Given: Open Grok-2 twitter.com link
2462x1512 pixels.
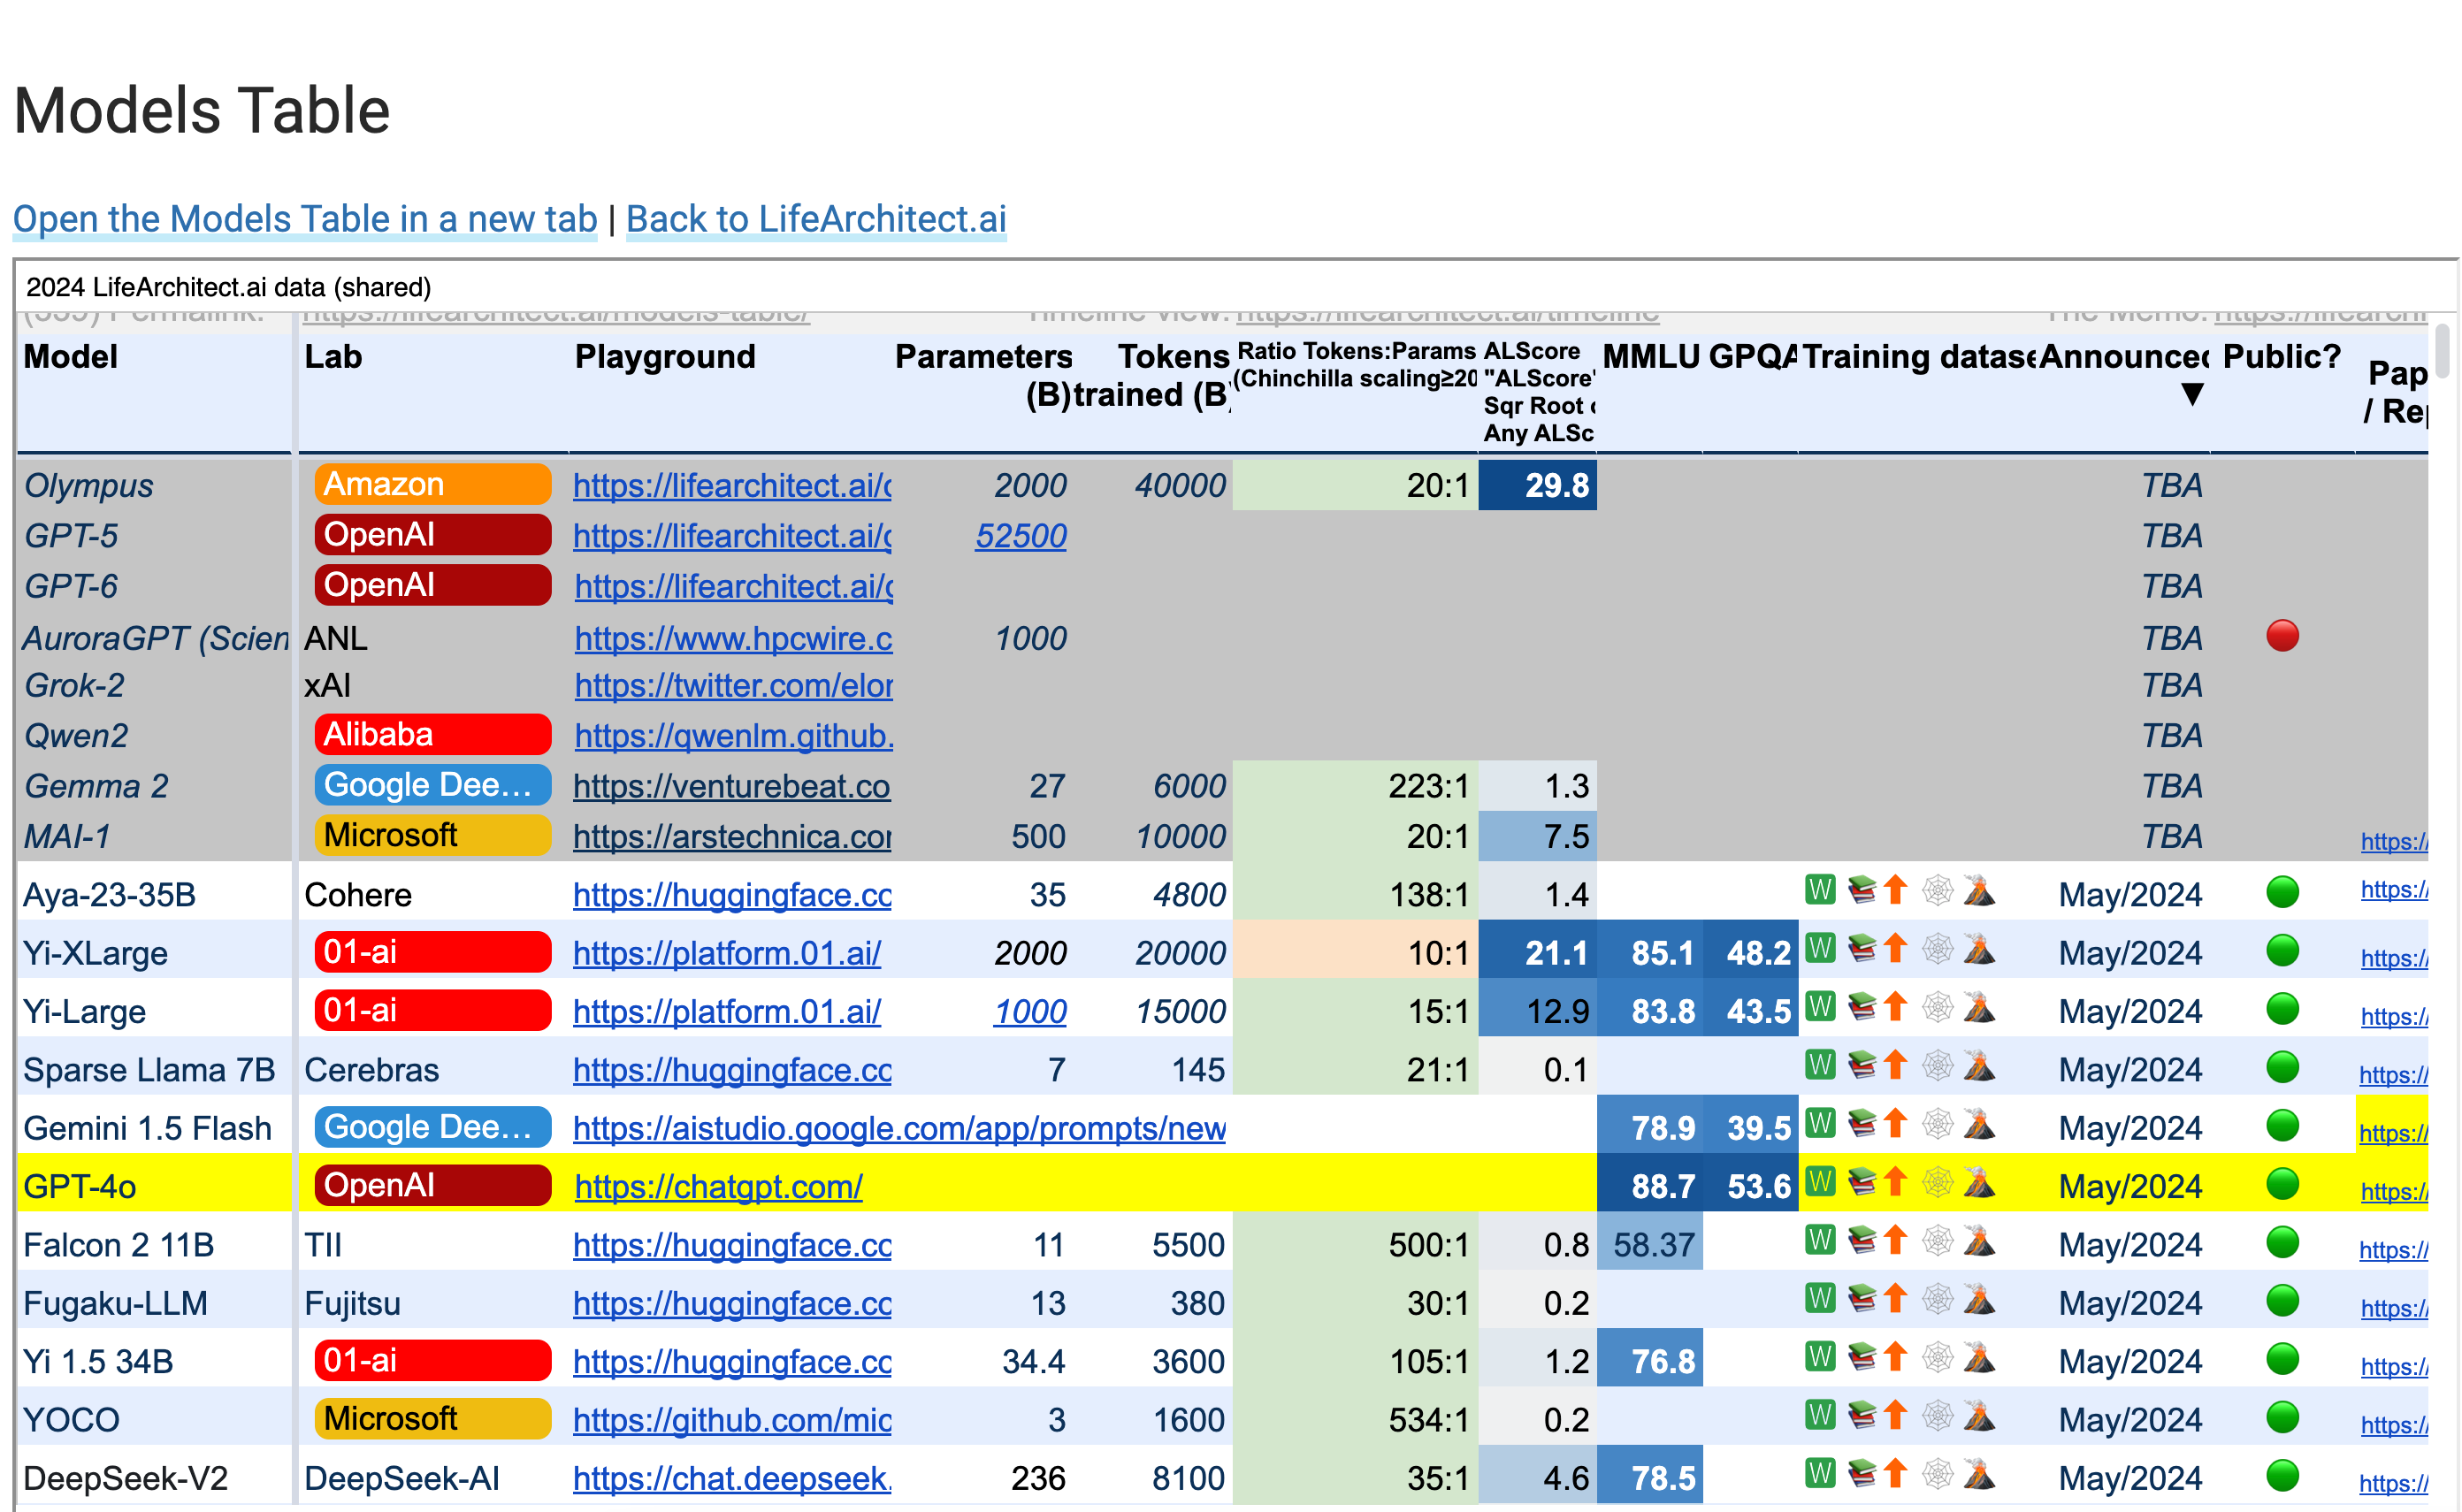Looking at the screenshot, I should [x=733, y=685].
